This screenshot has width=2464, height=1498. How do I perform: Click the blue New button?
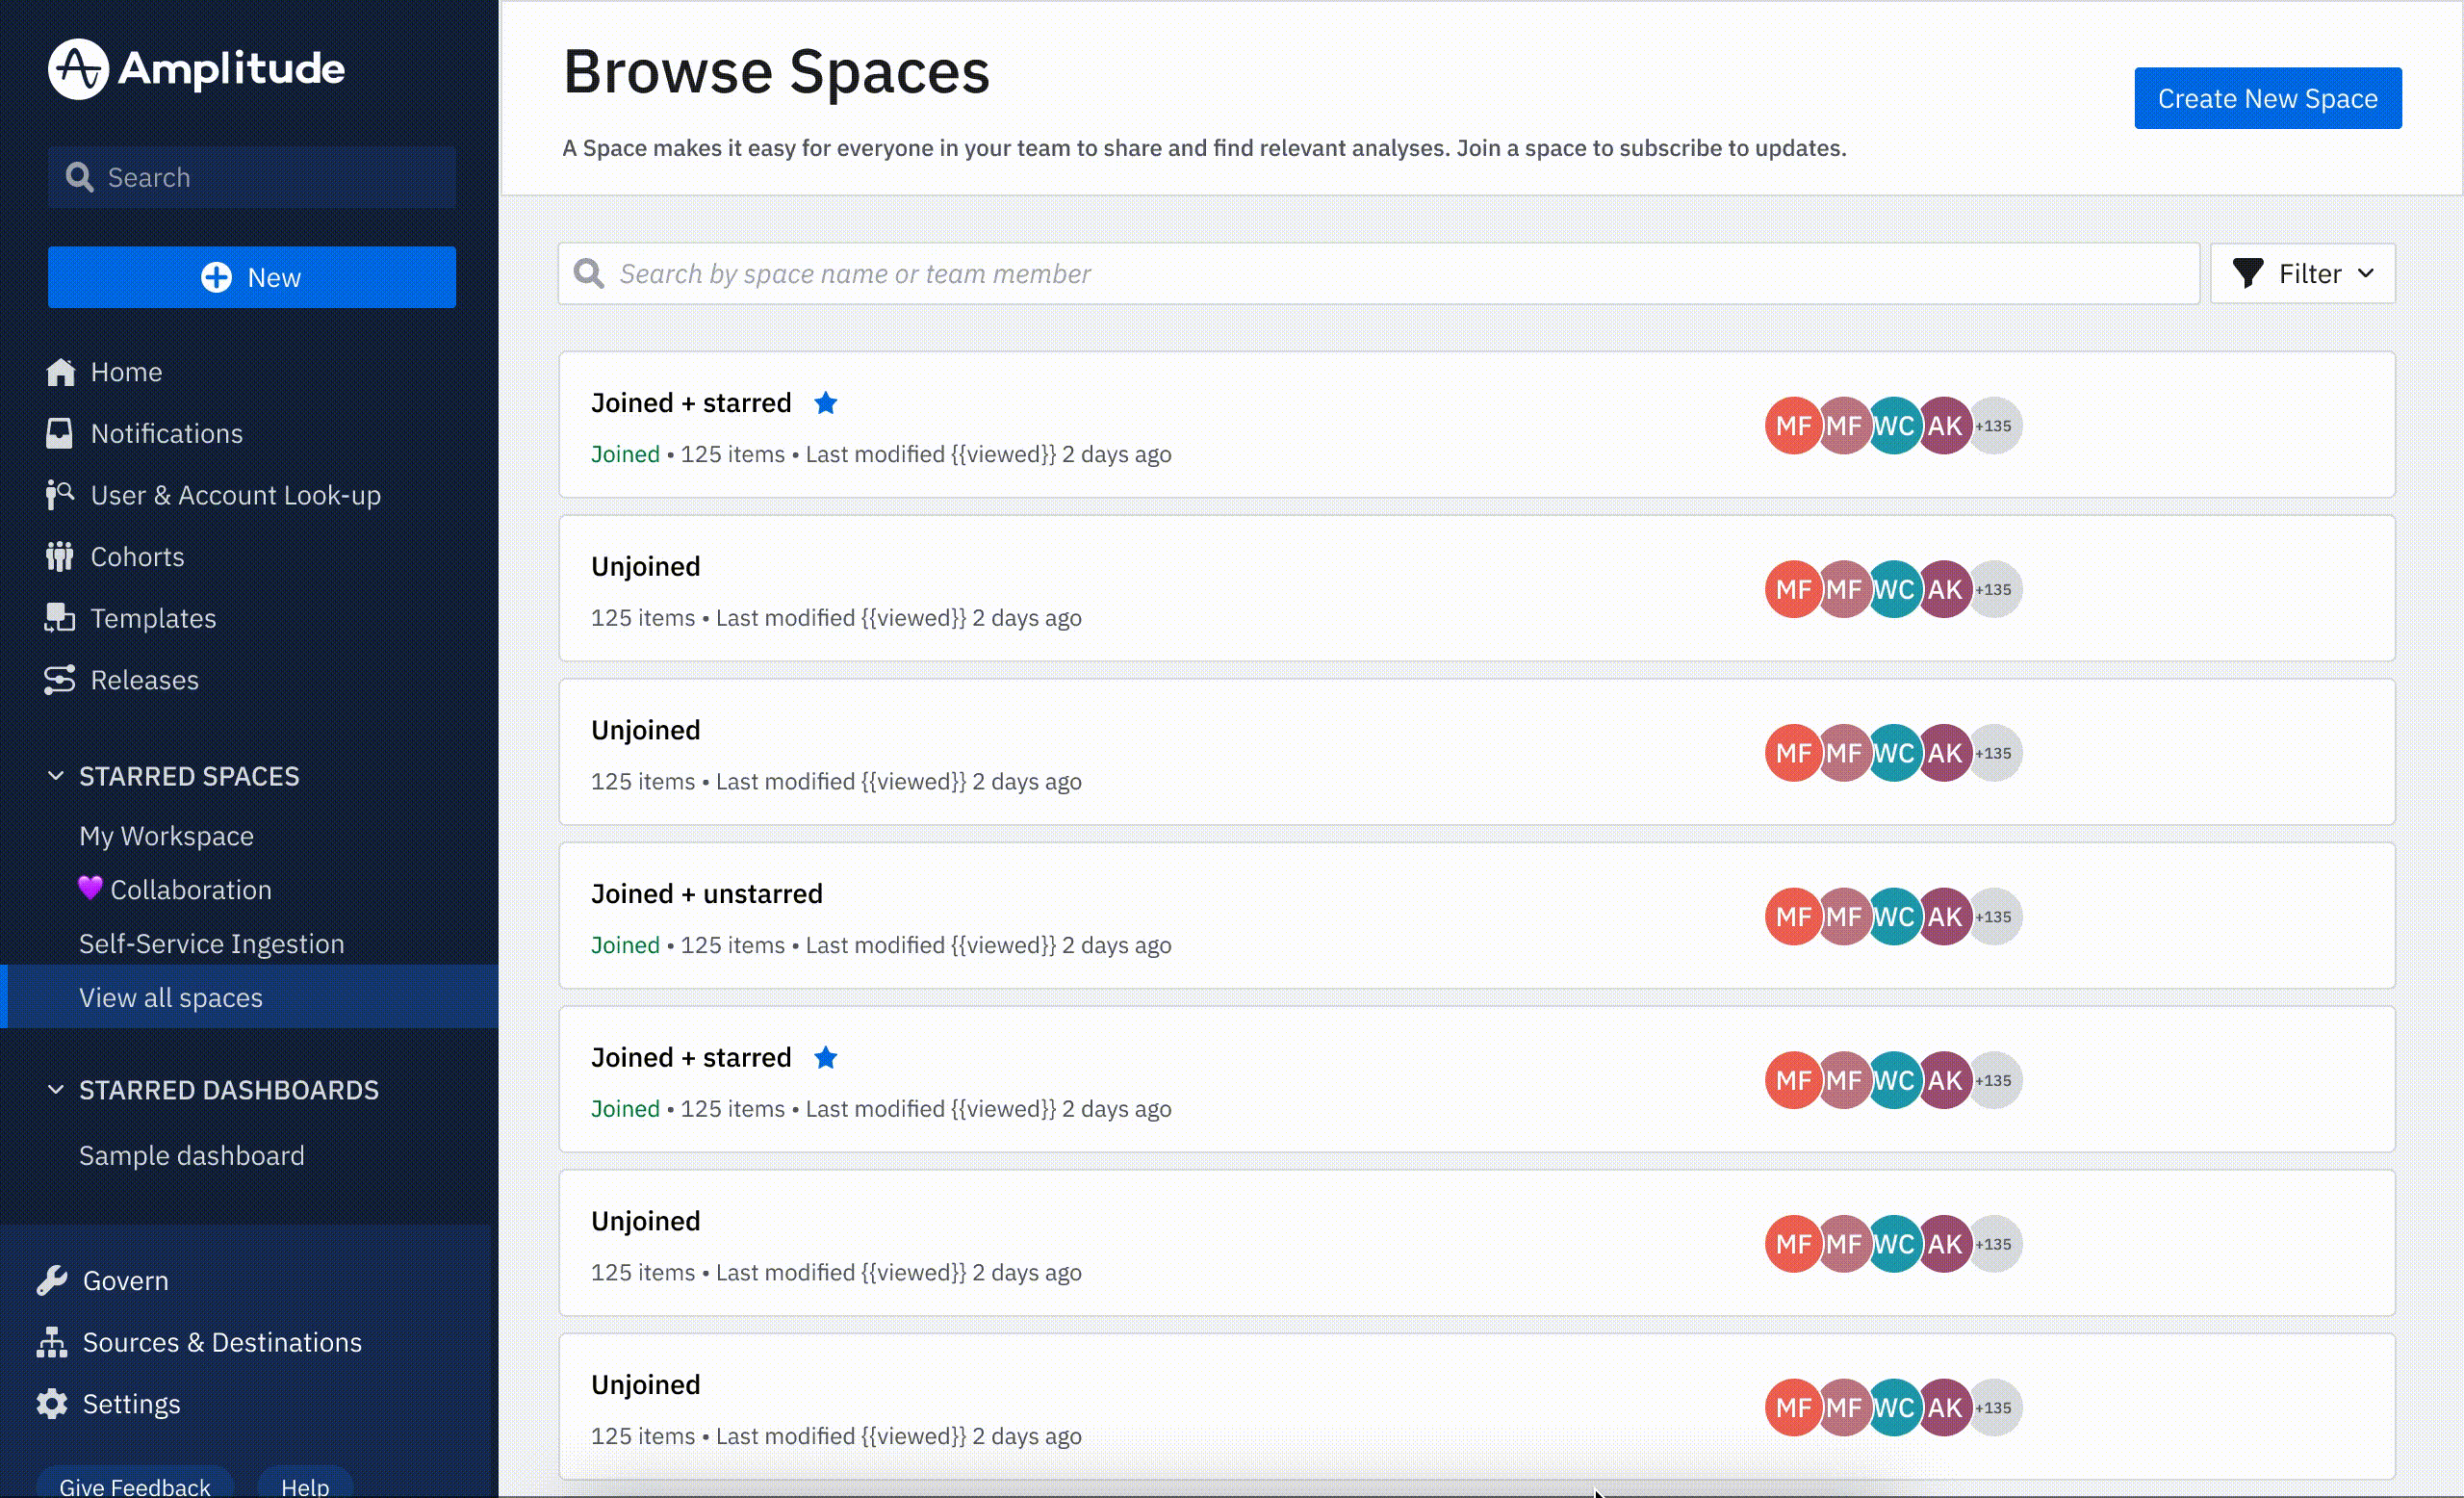252,277
